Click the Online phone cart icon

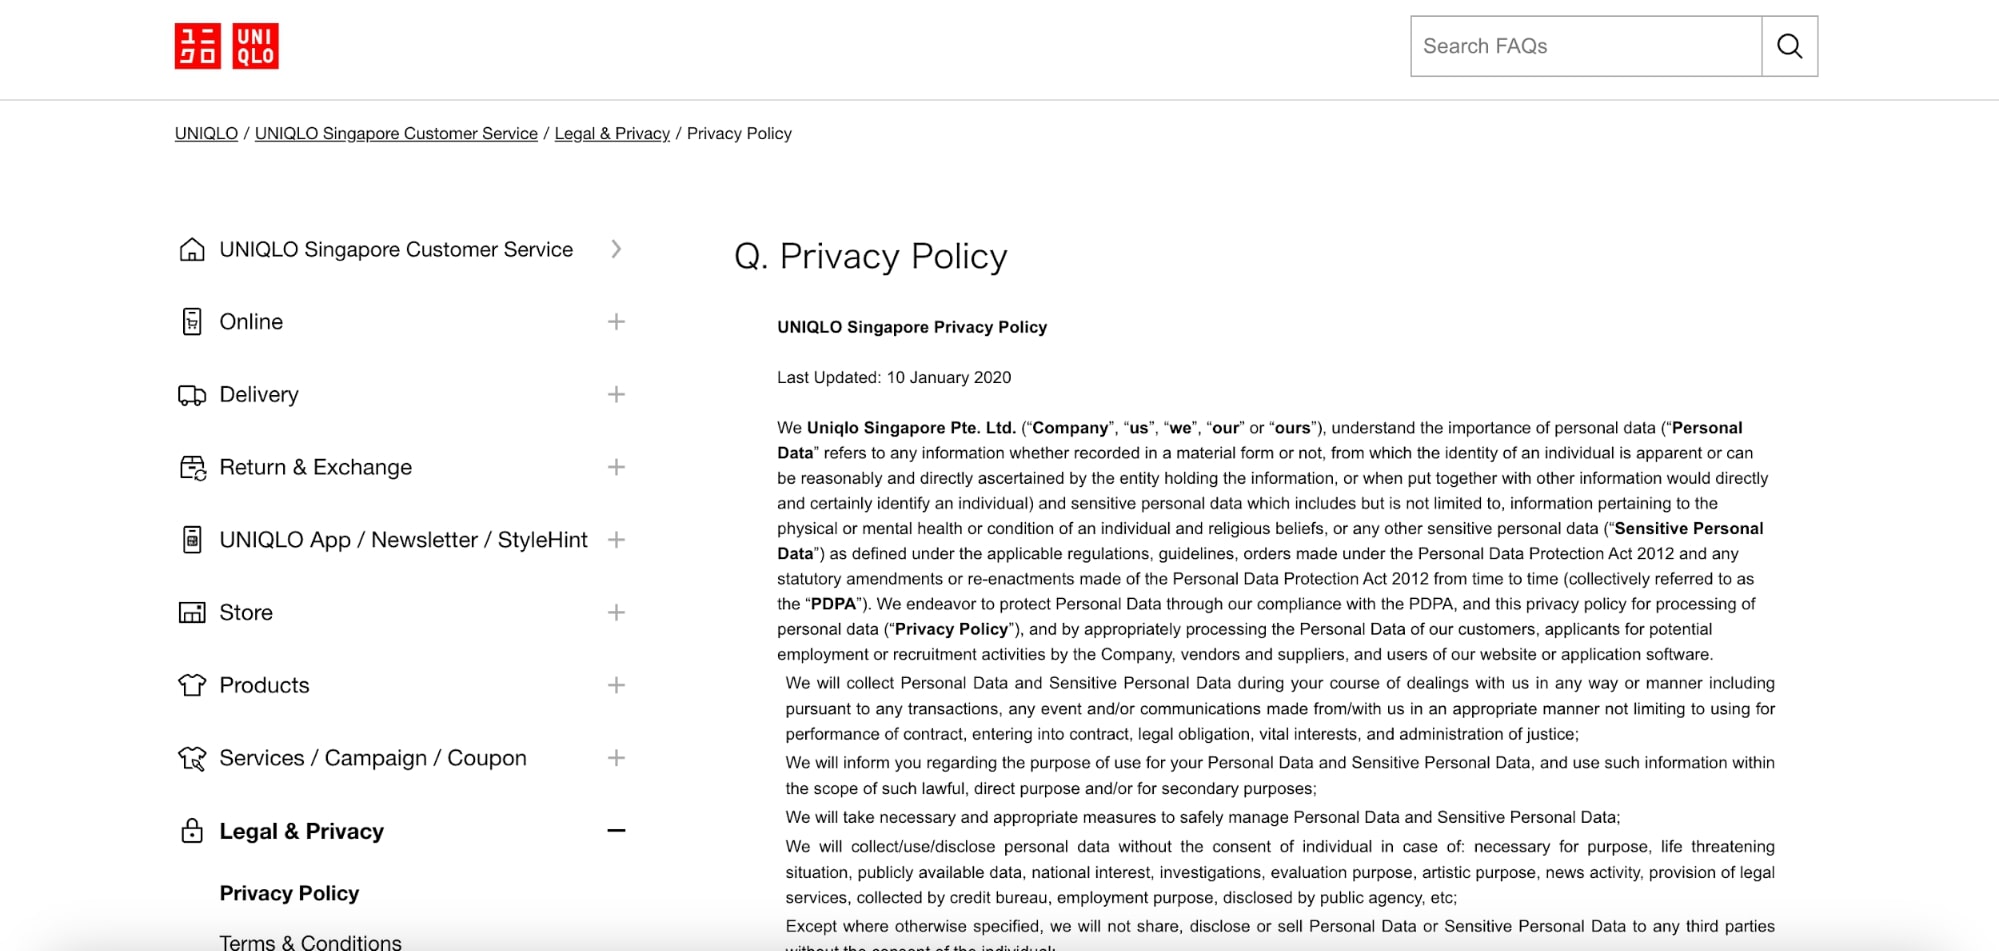[x=192, y=322]
